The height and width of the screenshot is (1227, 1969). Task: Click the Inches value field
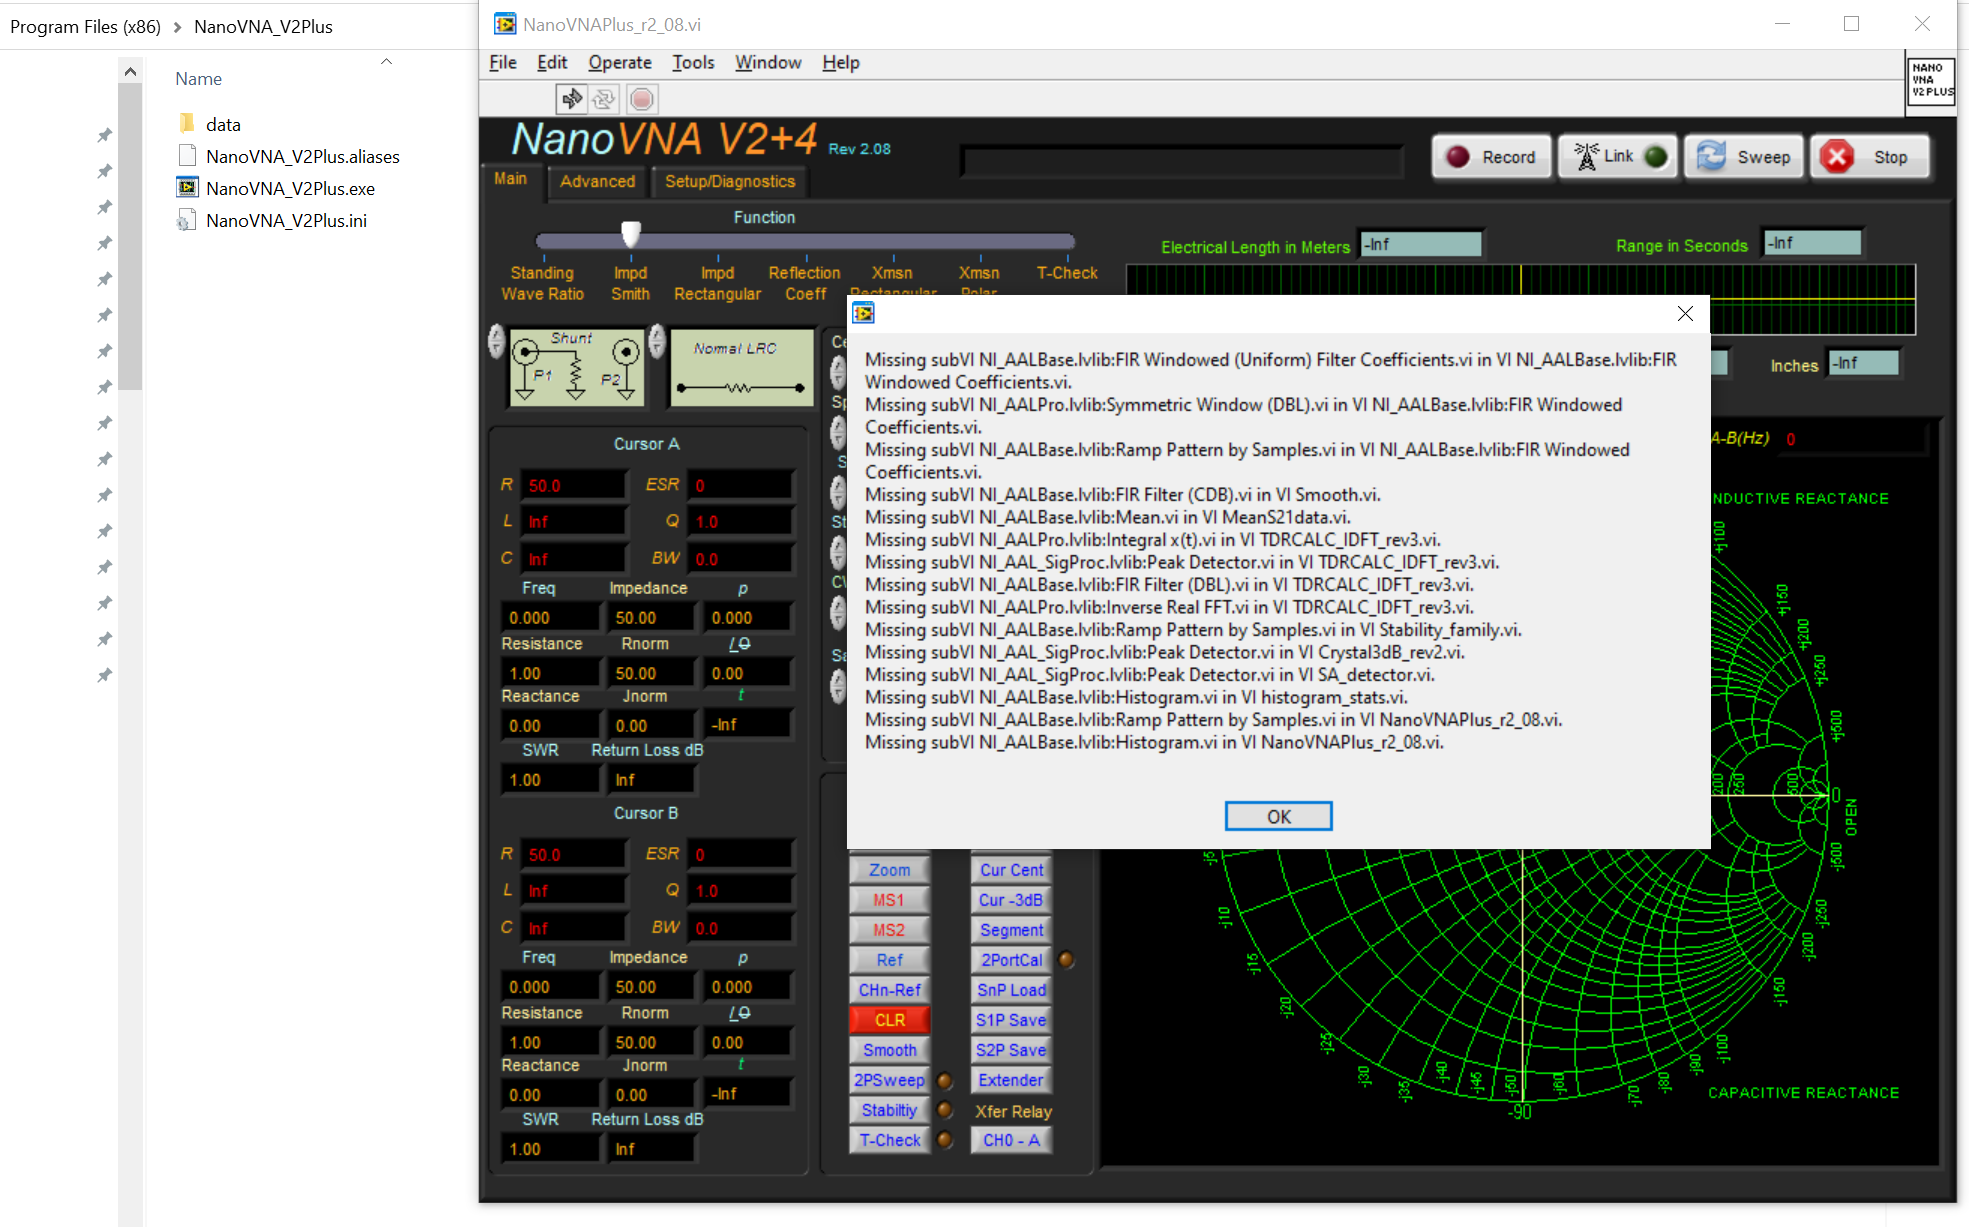[1864, 363]
